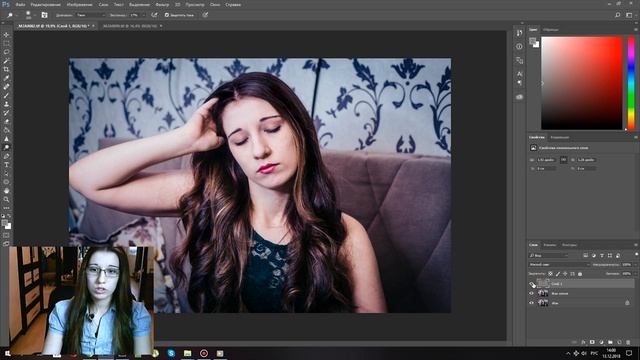The image size is (640, 360).
Task: Open the Opacity dropdown arrow
Action: (635, 264)
